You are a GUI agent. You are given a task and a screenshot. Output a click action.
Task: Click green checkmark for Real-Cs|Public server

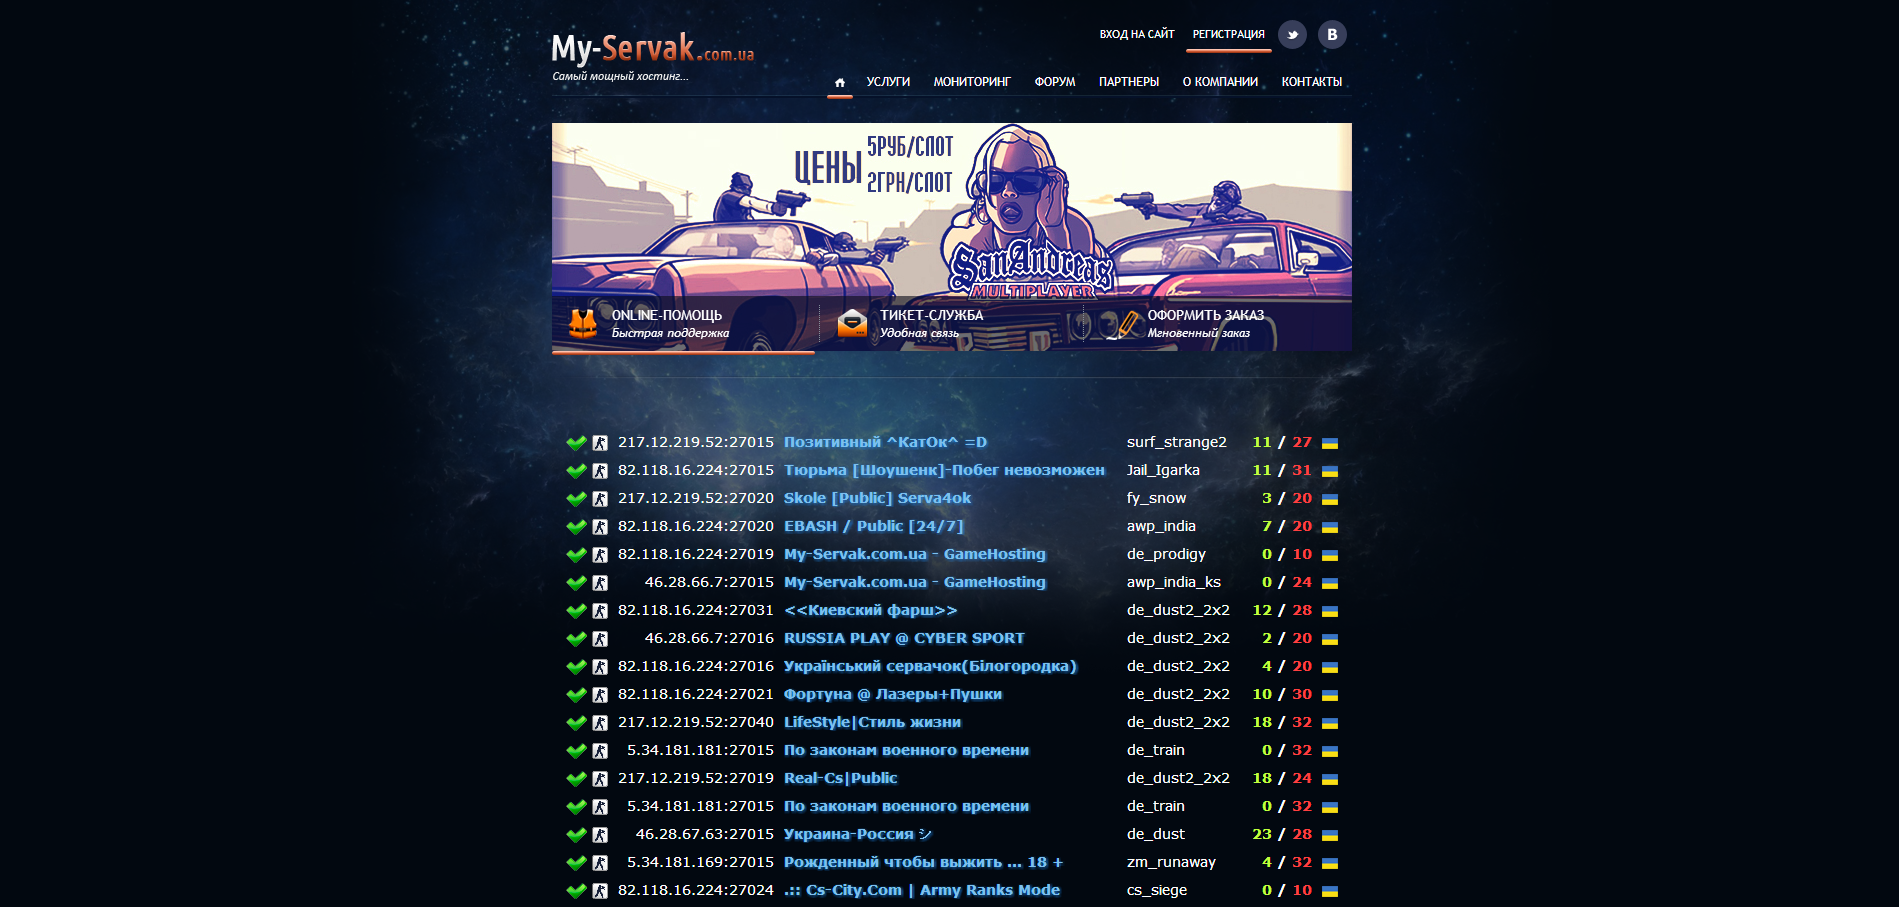(x=576, y=778)
